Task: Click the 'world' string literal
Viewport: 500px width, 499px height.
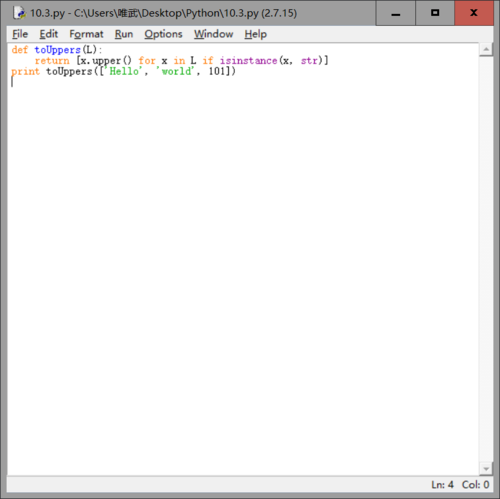Action: (175, 71)
